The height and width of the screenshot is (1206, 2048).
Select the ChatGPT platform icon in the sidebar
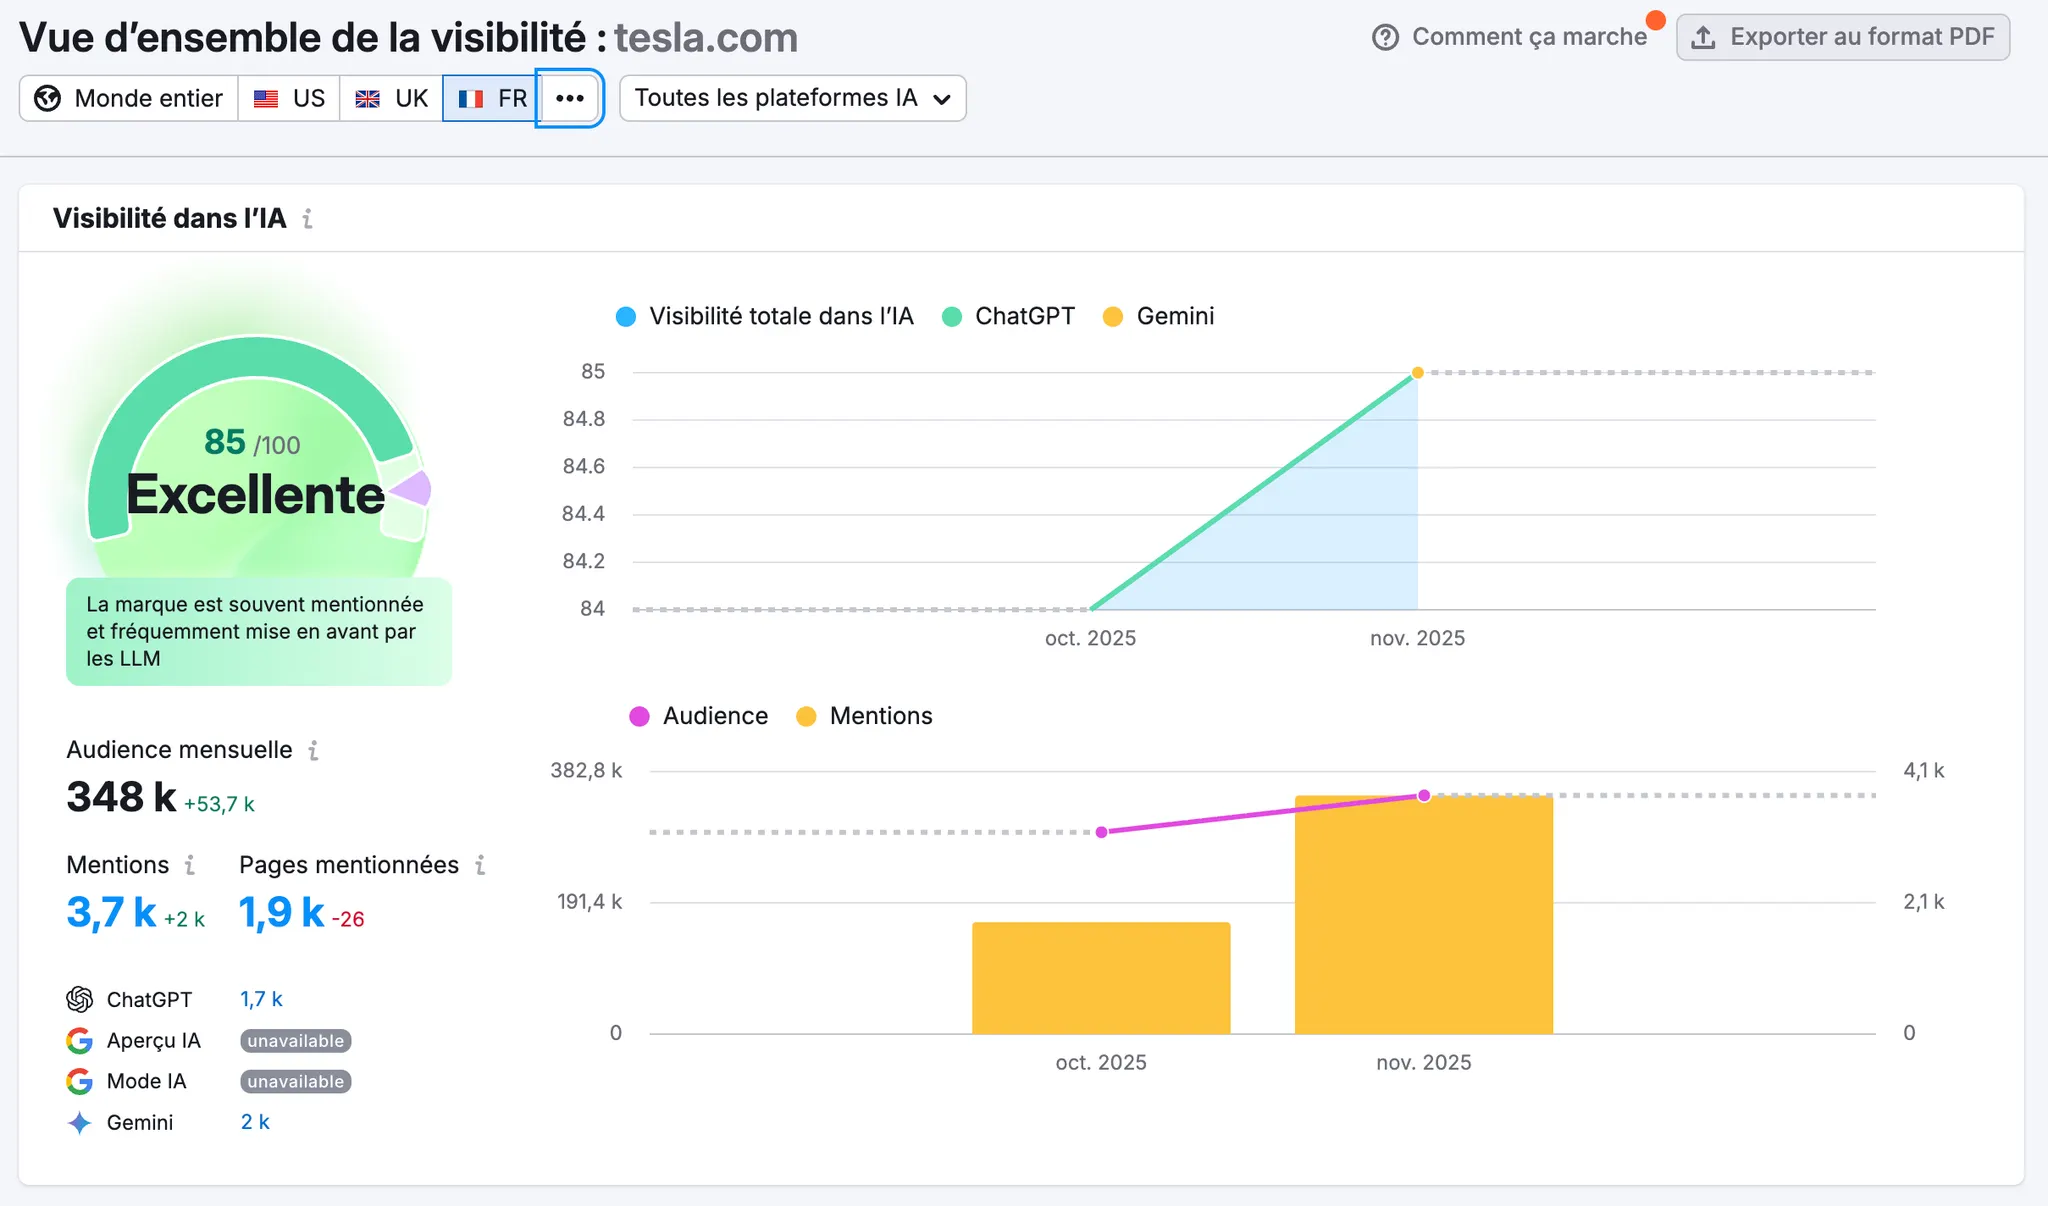tap(79, 998)
